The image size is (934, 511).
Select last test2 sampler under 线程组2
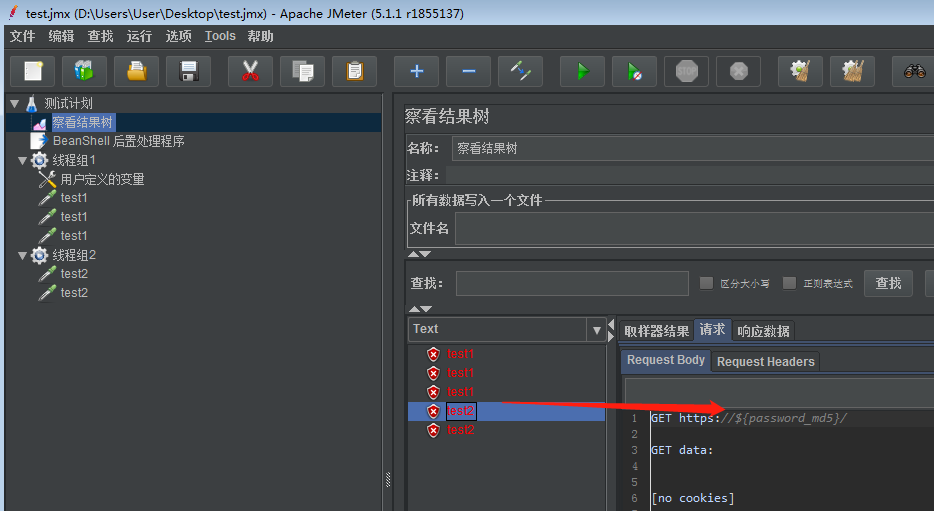(74, 292)
